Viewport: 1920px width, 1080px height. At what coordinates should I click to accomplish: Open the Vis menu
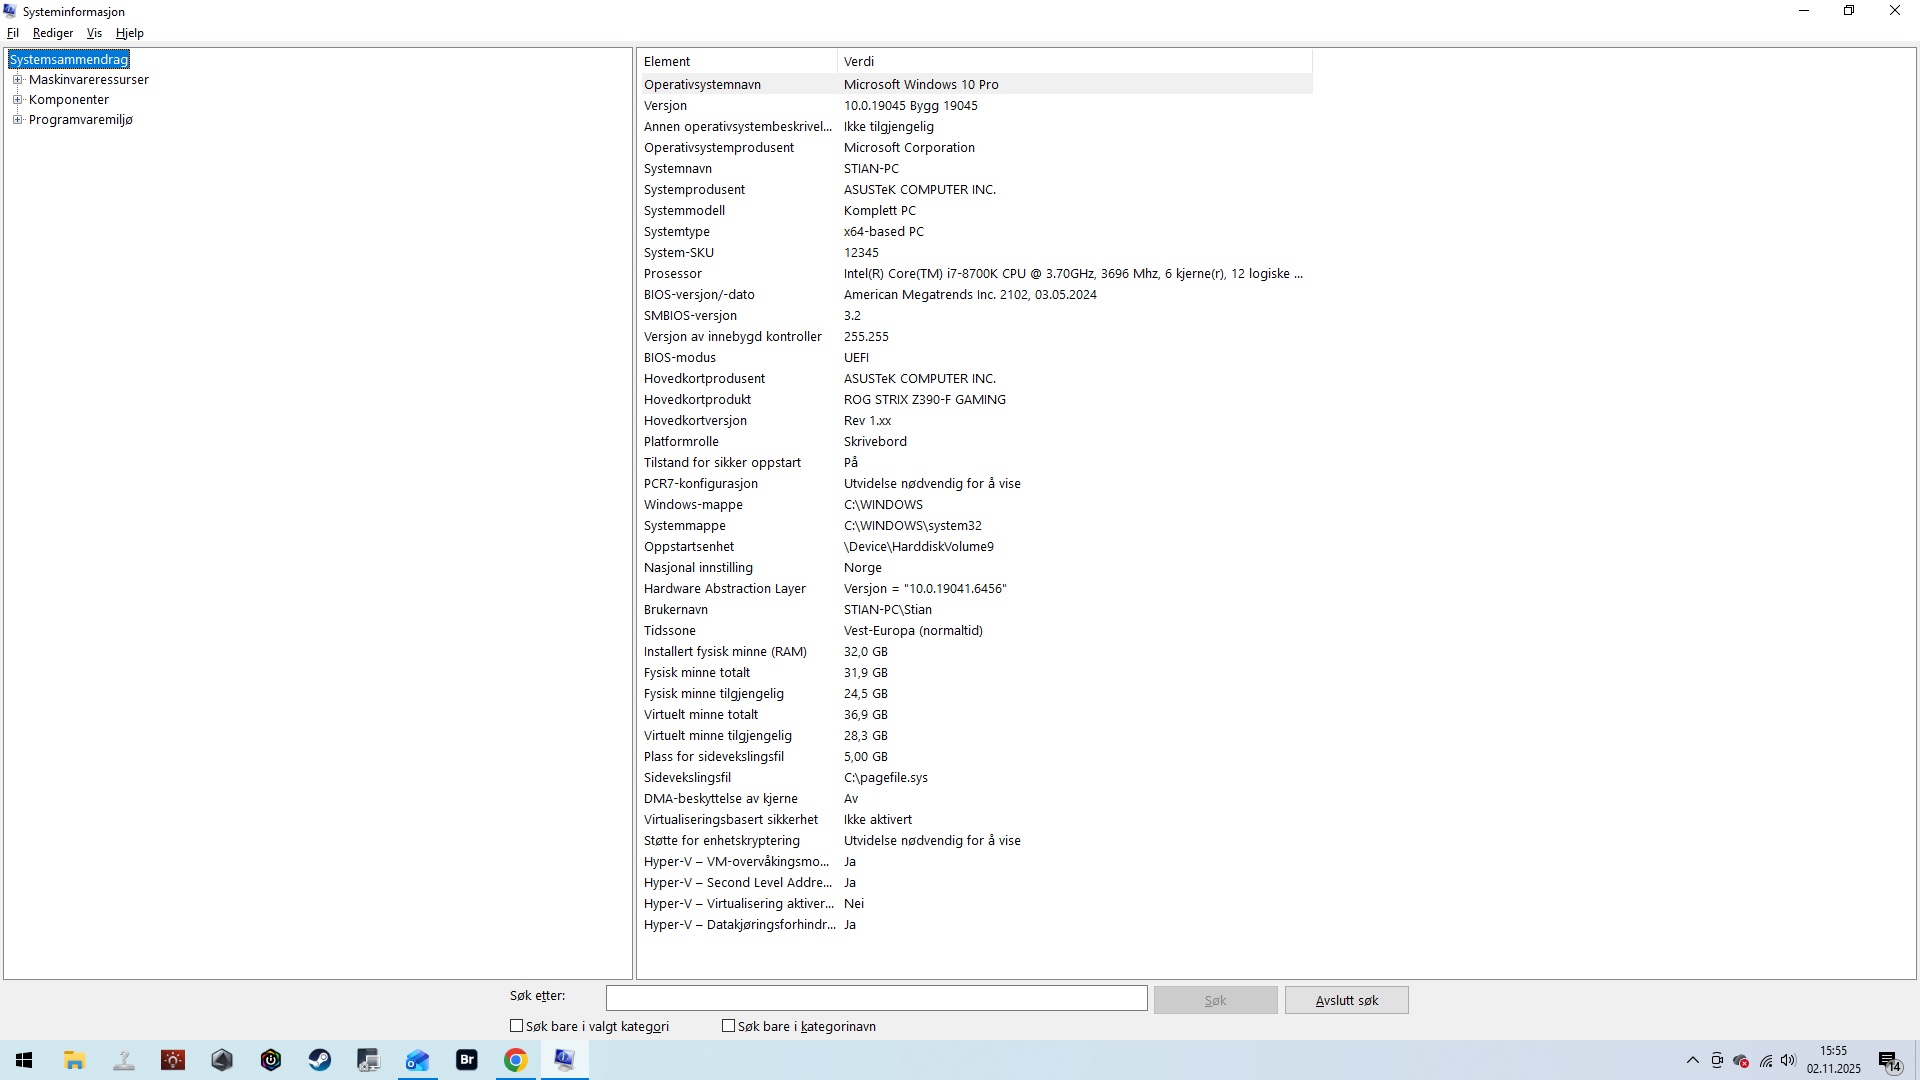[94, 33]
